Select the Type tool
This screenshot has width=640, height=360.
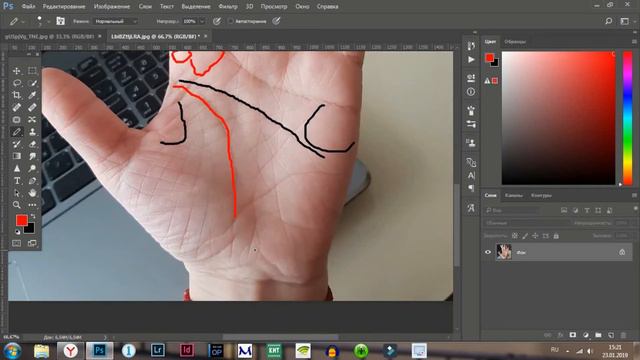point(17,181)
